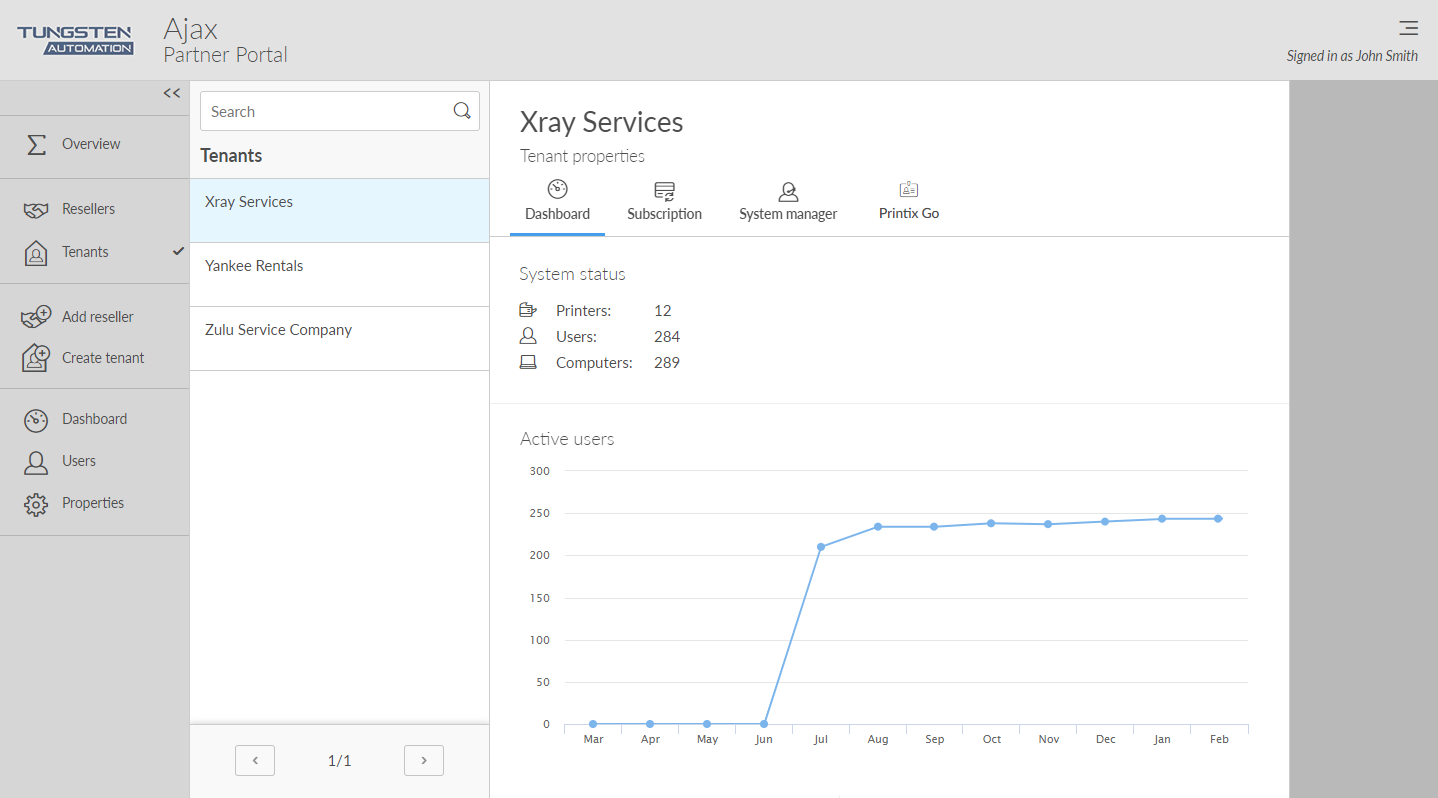Switch to the Printix Go tab

pyautogui.click(x=908, y=201)
